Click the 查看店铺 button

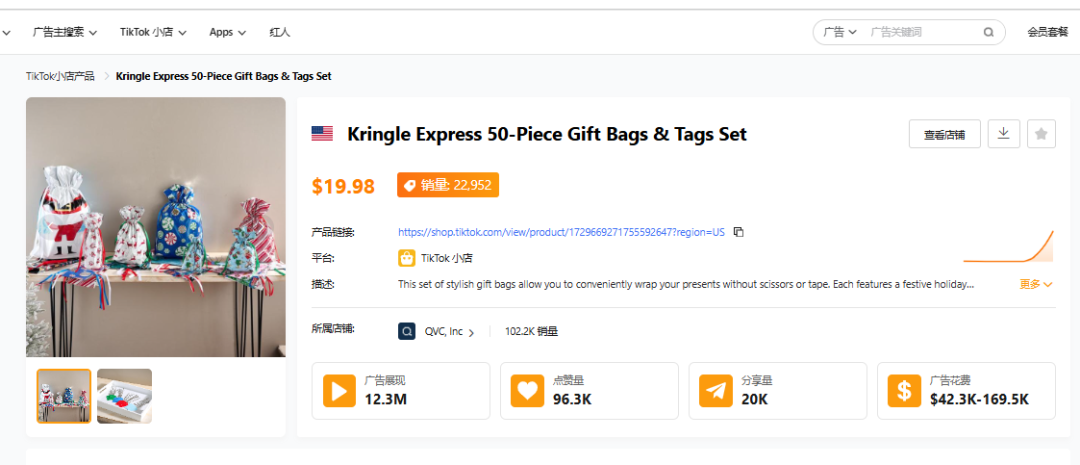[944, 134]
